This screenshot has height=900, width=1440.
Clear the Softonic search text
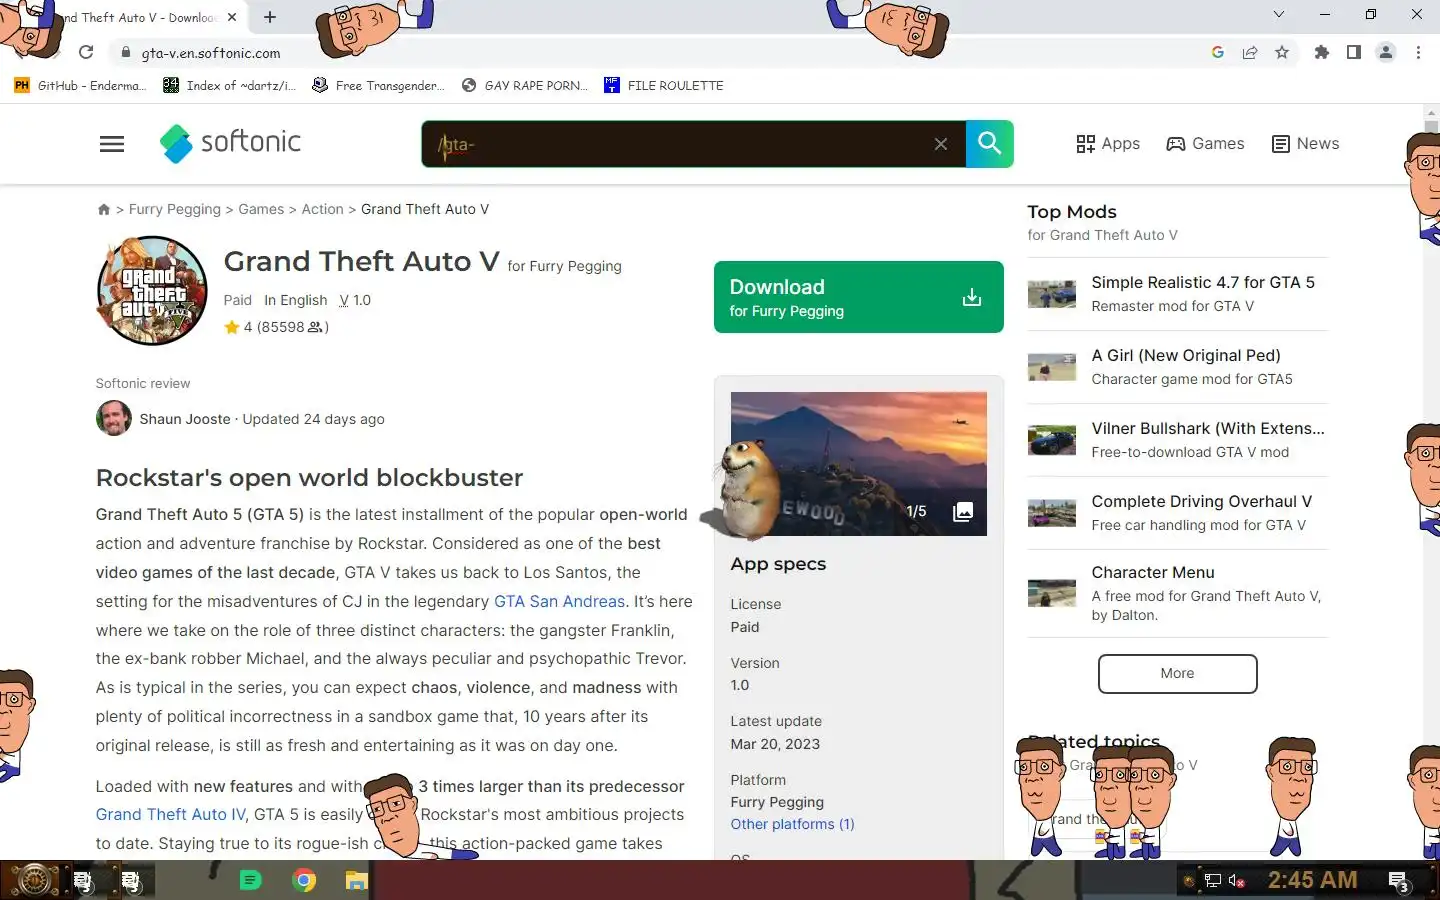tap(941, 144)
